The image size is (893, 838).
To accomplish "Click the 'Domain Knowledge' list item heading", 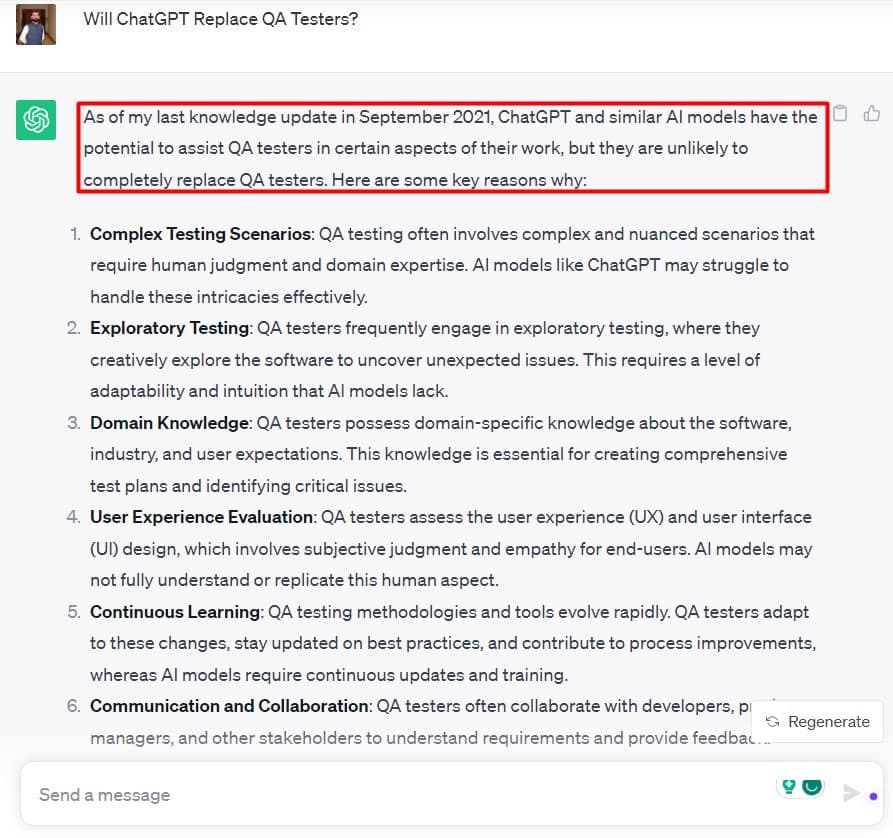I will point(169,423).
